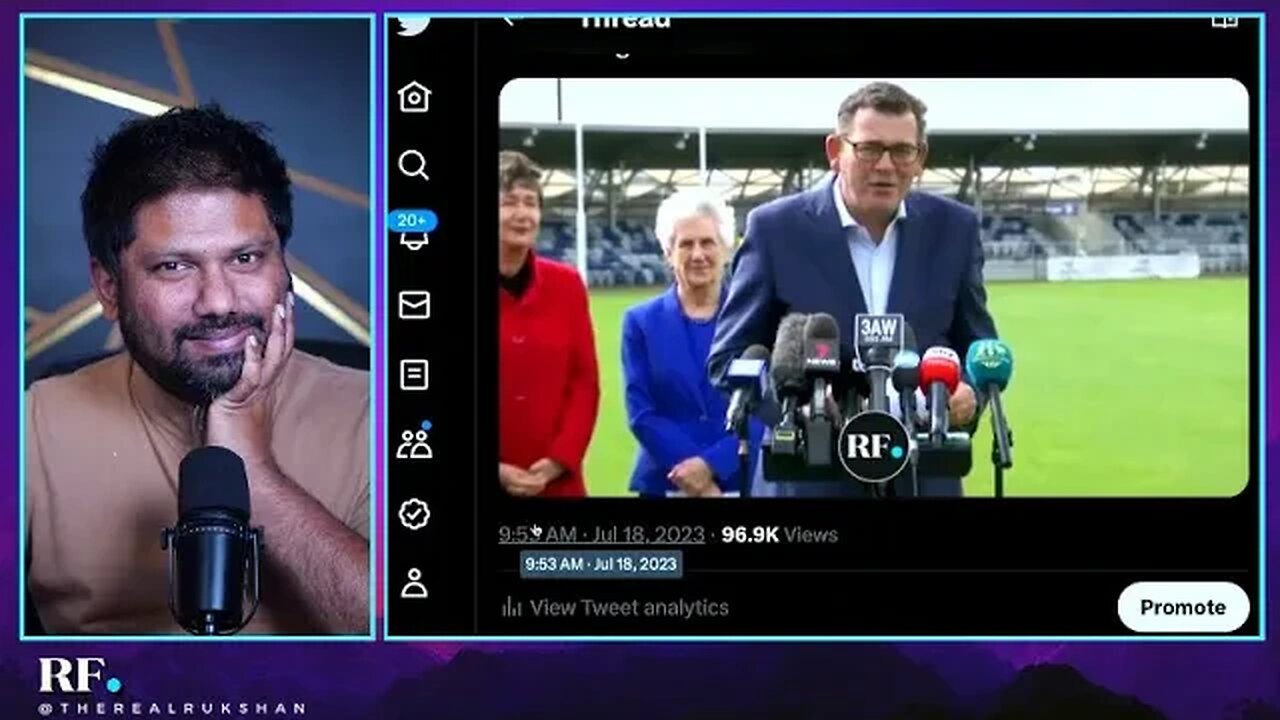The image size is (1280, 720).
Task: Open the Lists icon in sidebar
Action: [414, 375]
